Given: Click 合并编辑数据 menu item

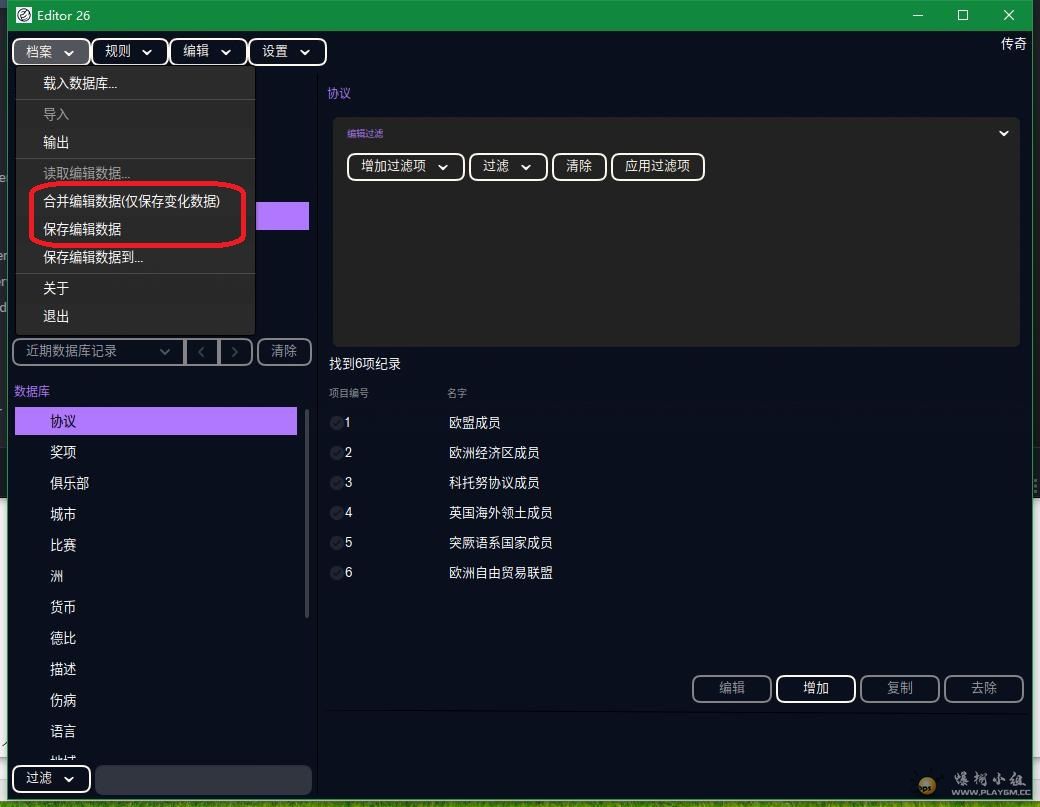Looking at the screenshot, I should (131, 201).
